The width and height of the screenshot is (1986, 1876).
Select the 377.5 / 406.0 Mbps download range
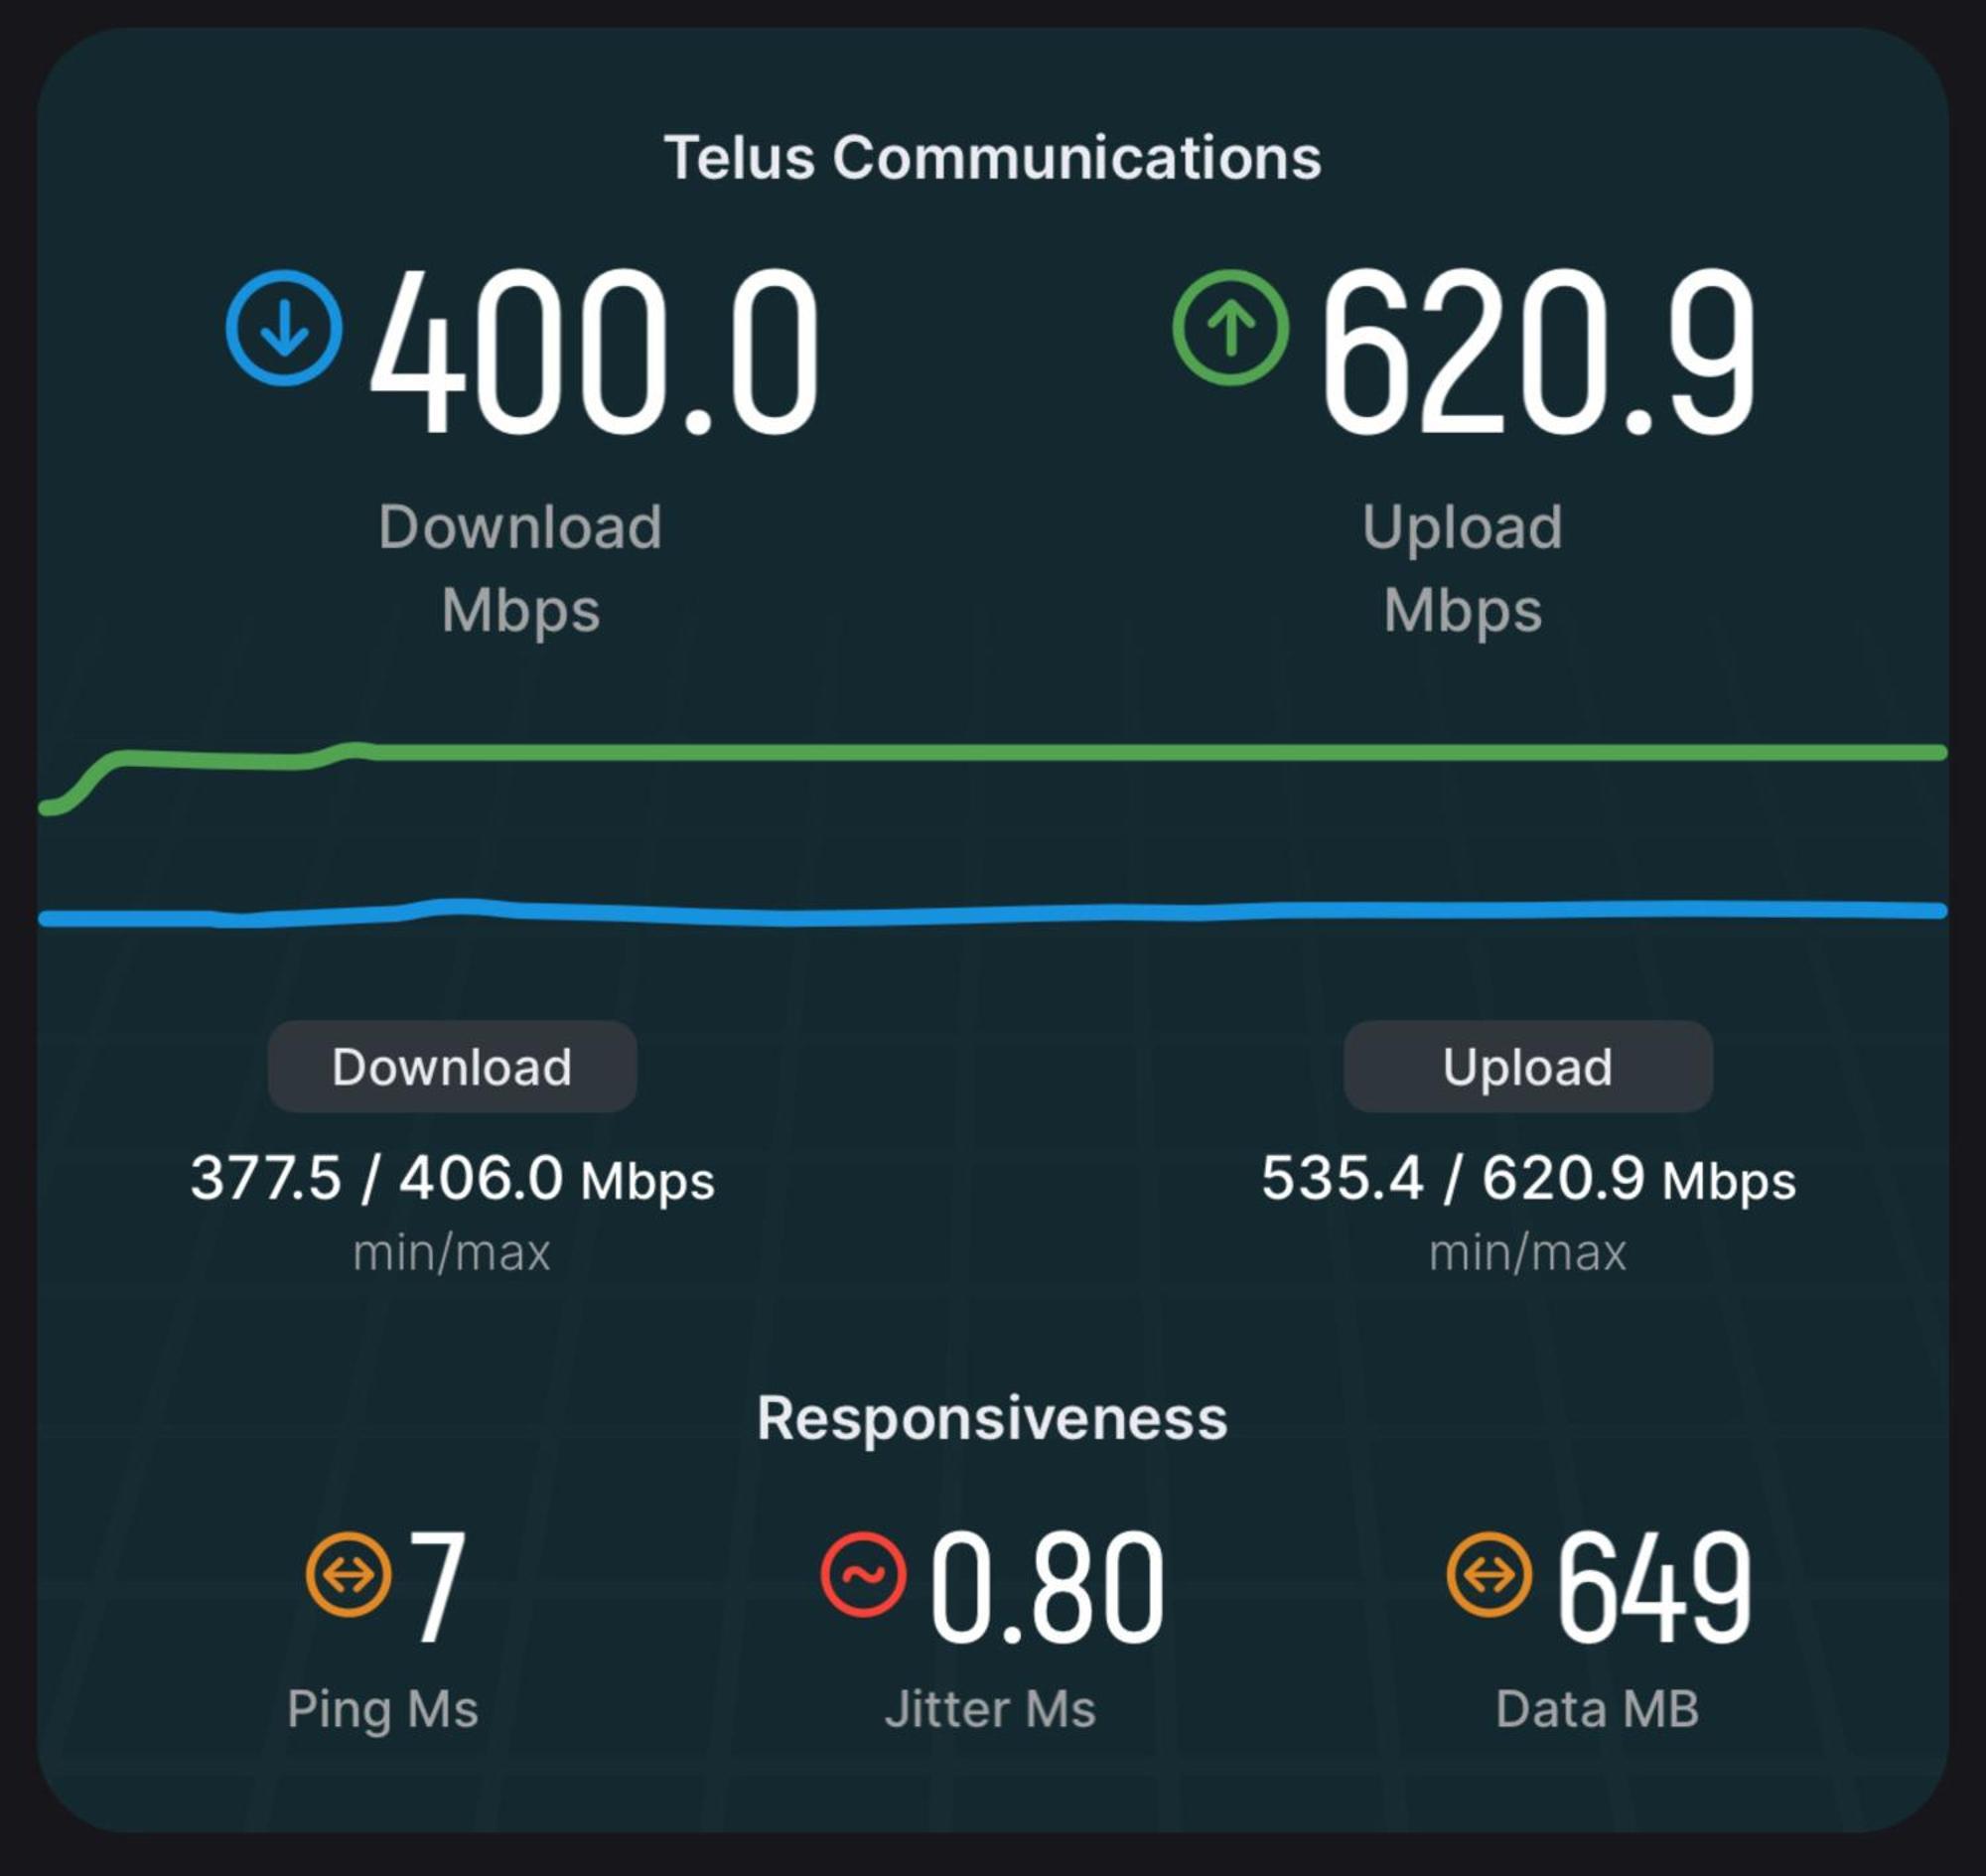point(452,1178)
